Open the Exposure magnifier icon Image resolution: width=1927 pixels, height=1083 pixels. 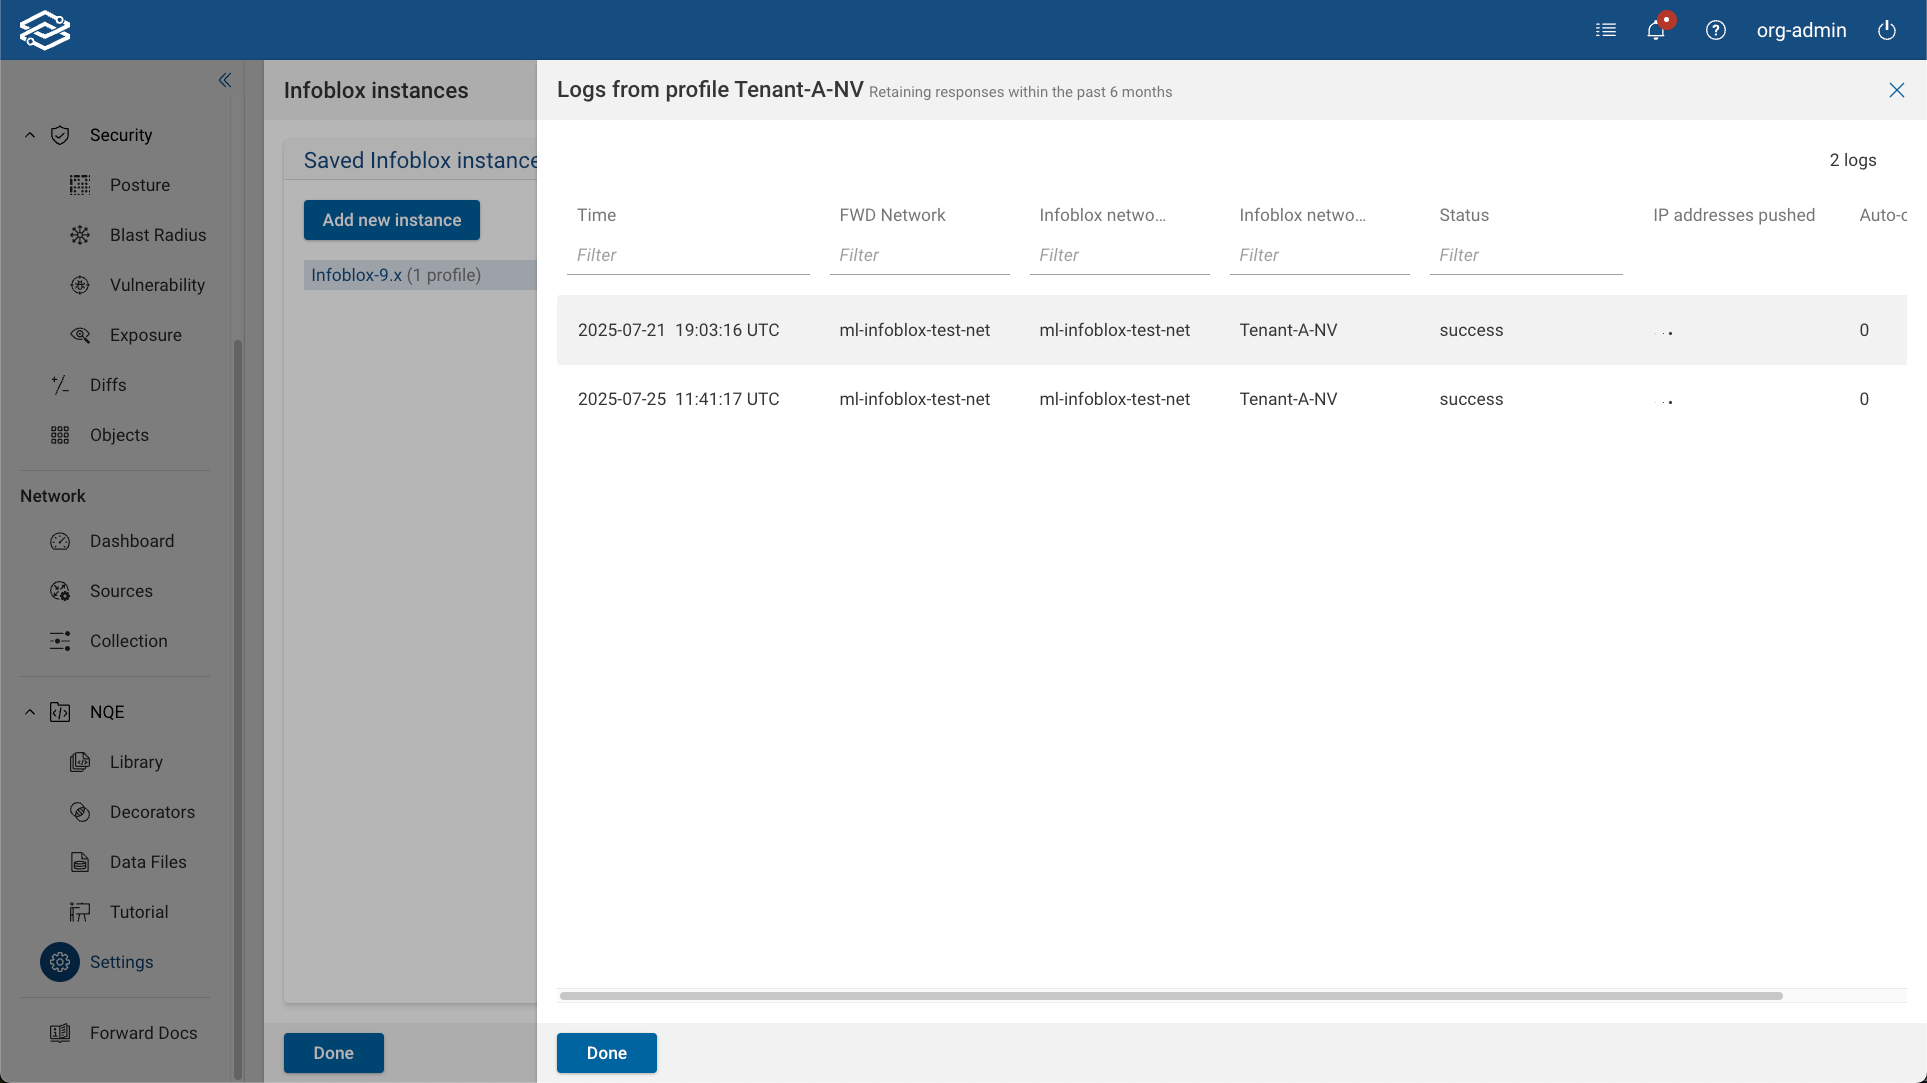[80, 335]
